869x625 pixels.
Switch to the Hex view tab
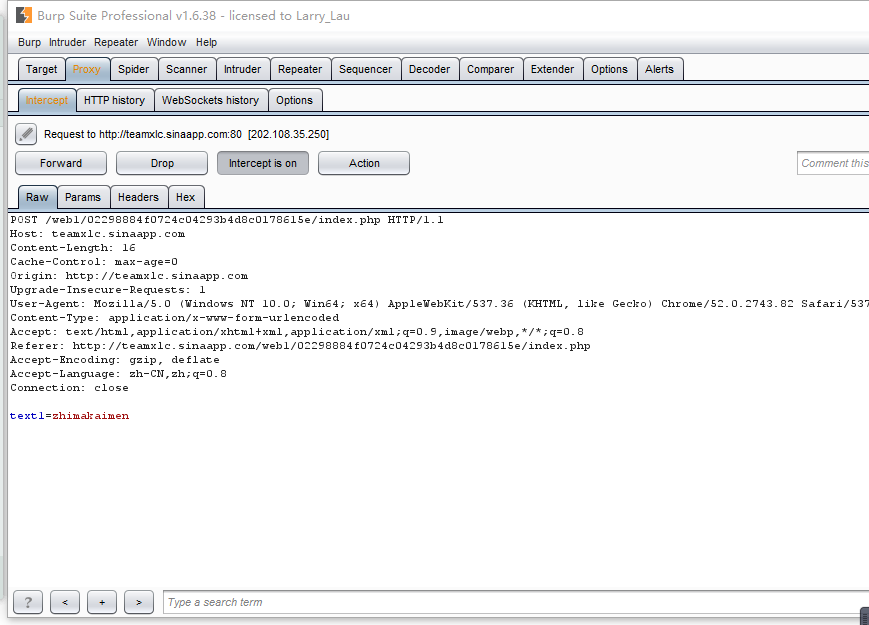[185, 197]
